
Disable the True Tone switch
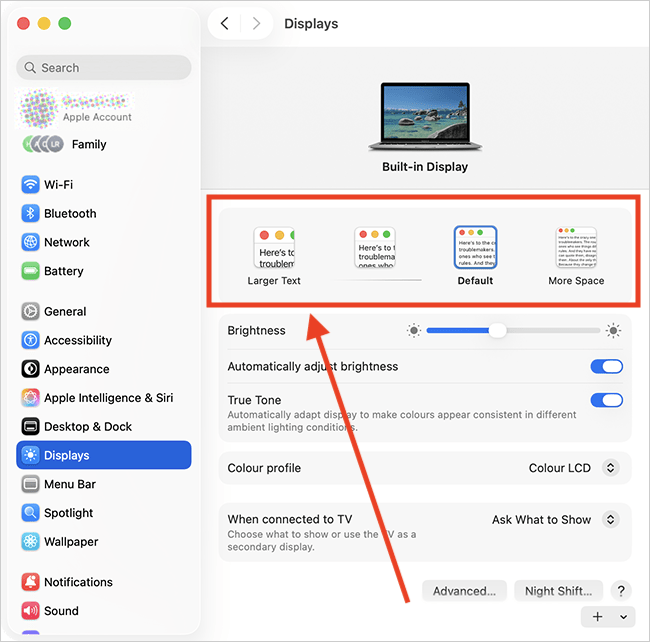(x=606, y=401)
